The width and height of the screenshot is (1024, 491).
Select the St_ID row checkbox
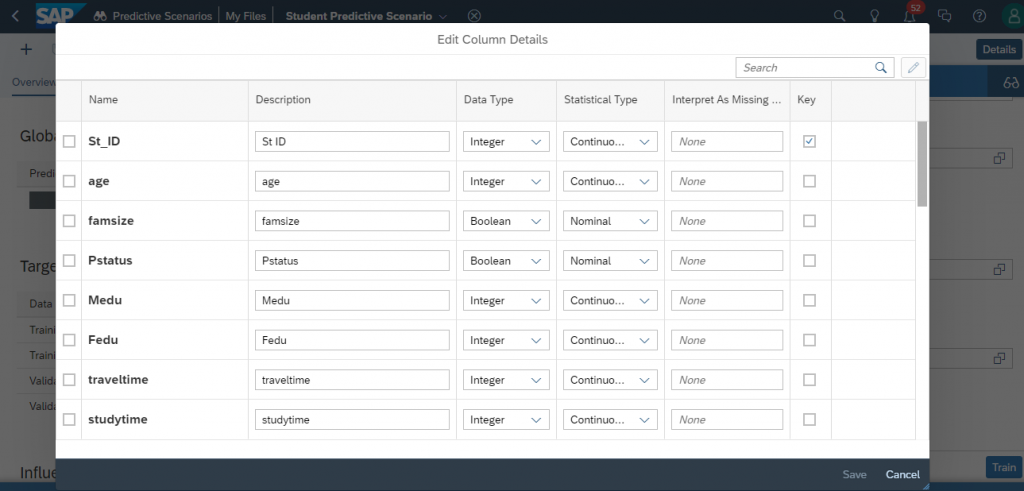[69, 142]
